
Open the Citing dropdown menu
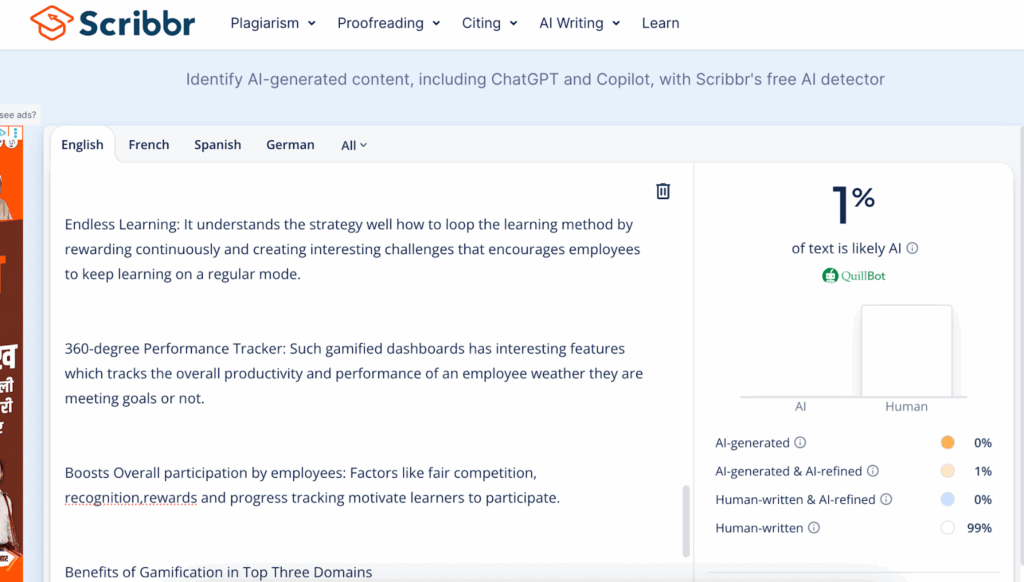coord(489,23)
